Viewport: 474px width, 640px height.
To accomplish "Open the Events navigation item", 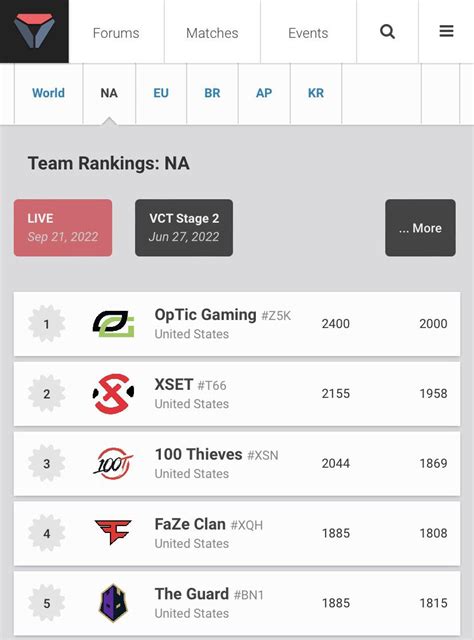I will pos(308,33).
